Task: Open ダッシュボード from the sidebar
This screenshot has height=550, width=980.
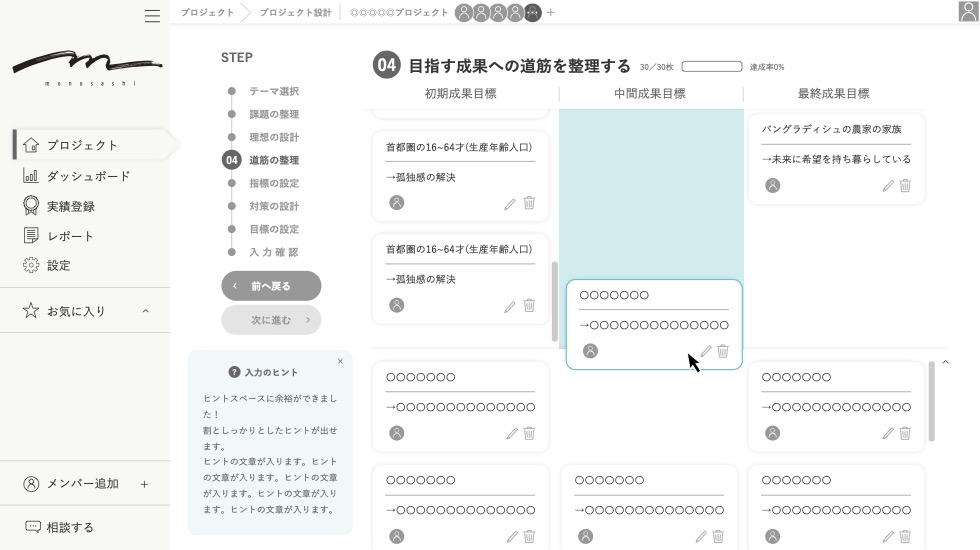Action: click(88, 176)
